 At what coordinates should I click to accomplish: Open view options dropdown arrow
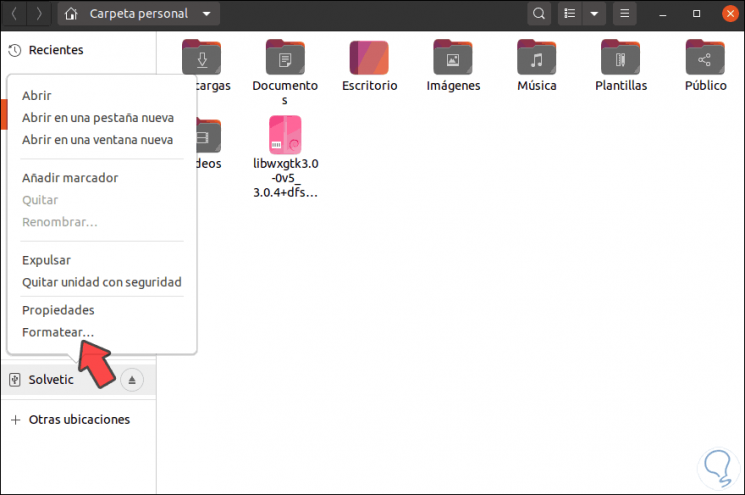click(x=594, y=14)
